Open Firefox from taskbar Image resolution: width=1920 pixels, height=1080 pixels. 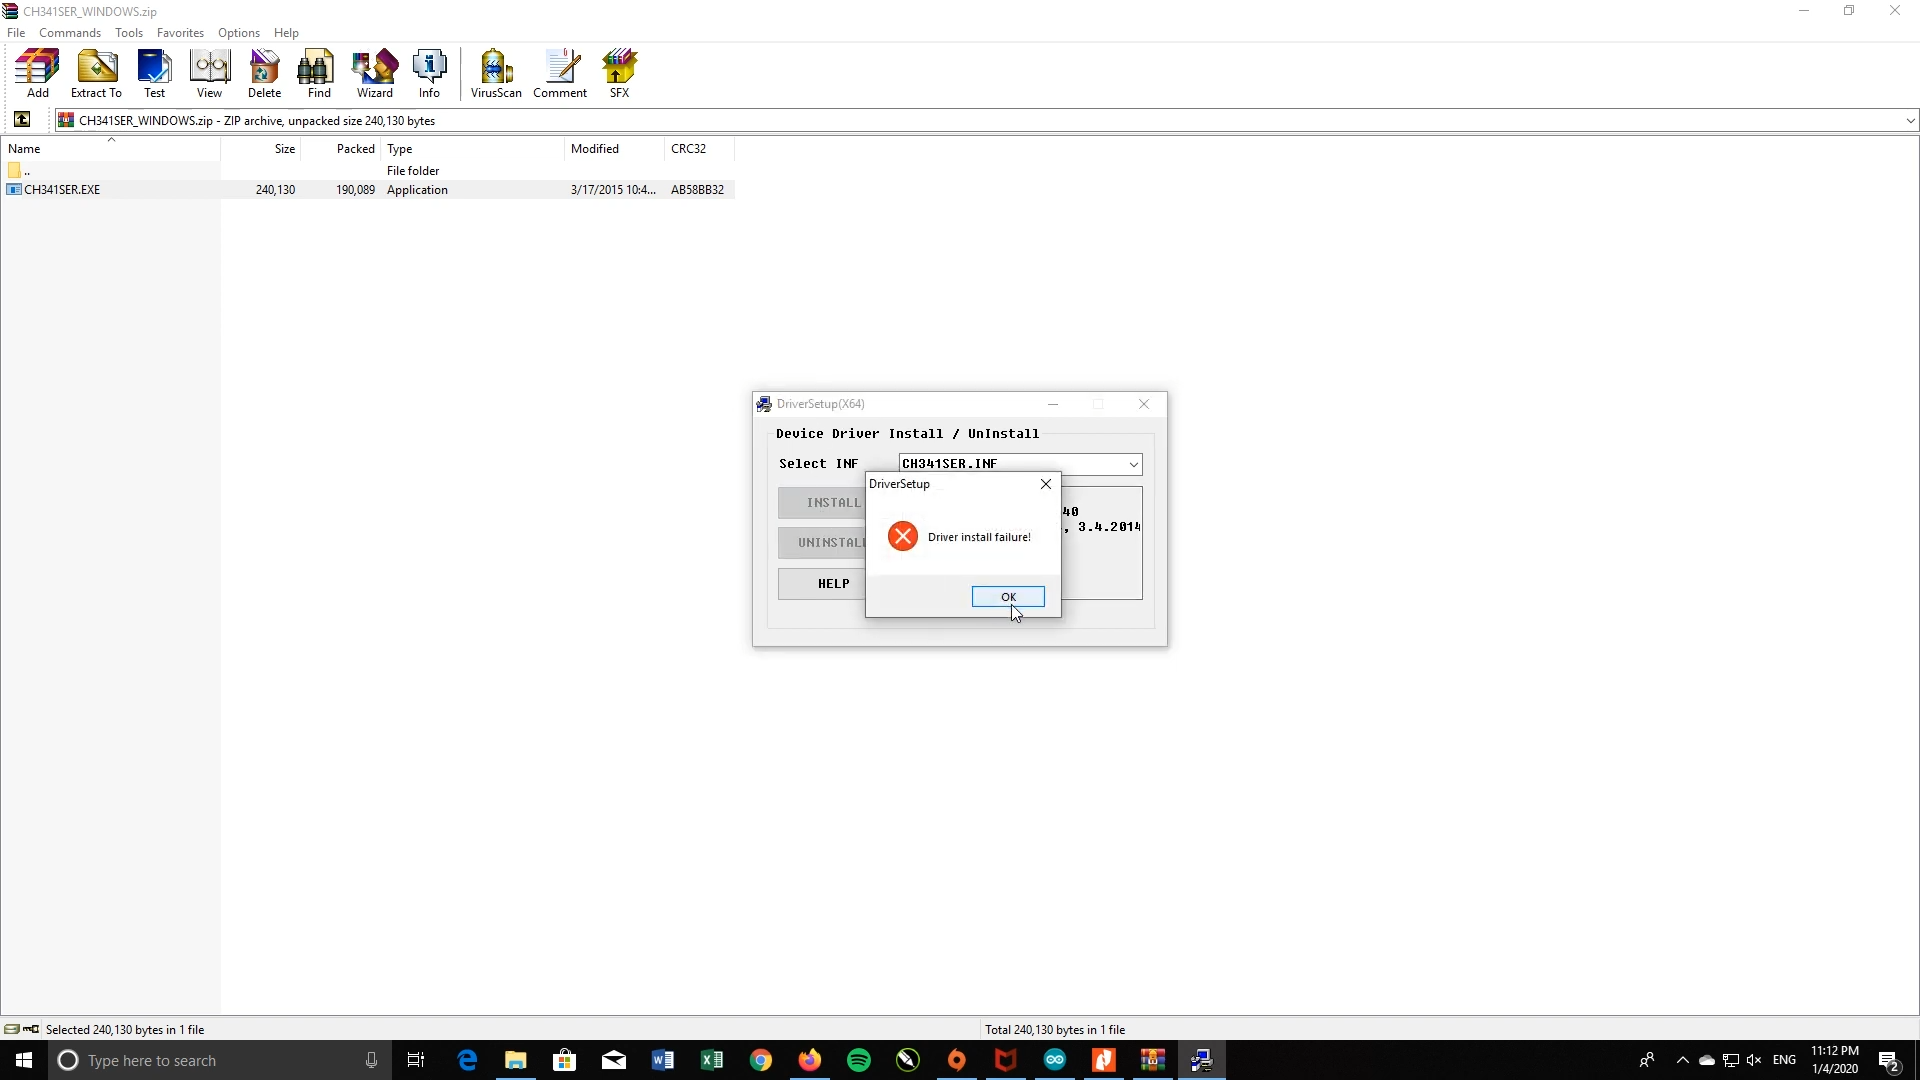coord(810,1060)
